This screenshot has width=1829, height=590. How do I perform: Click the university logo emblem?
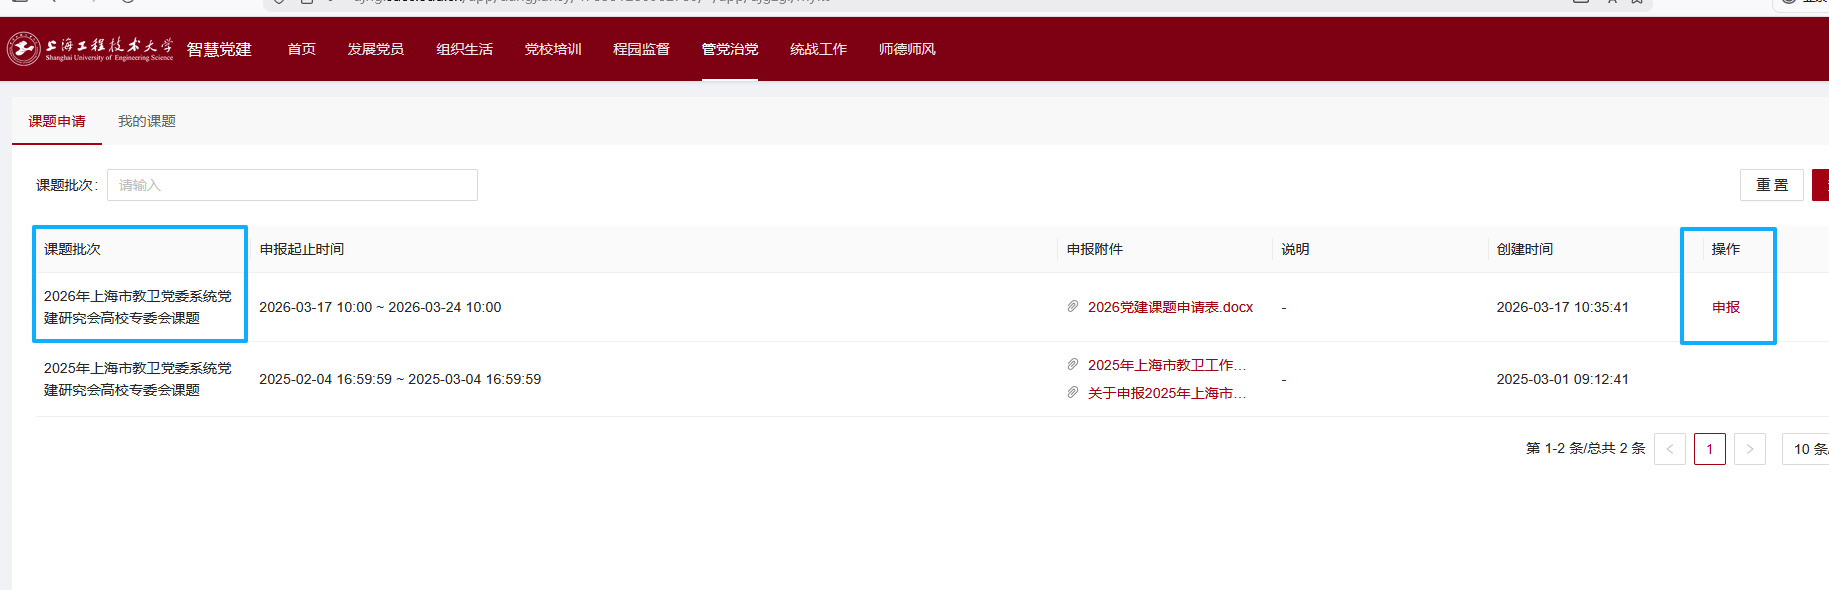[x=23, y=48]
